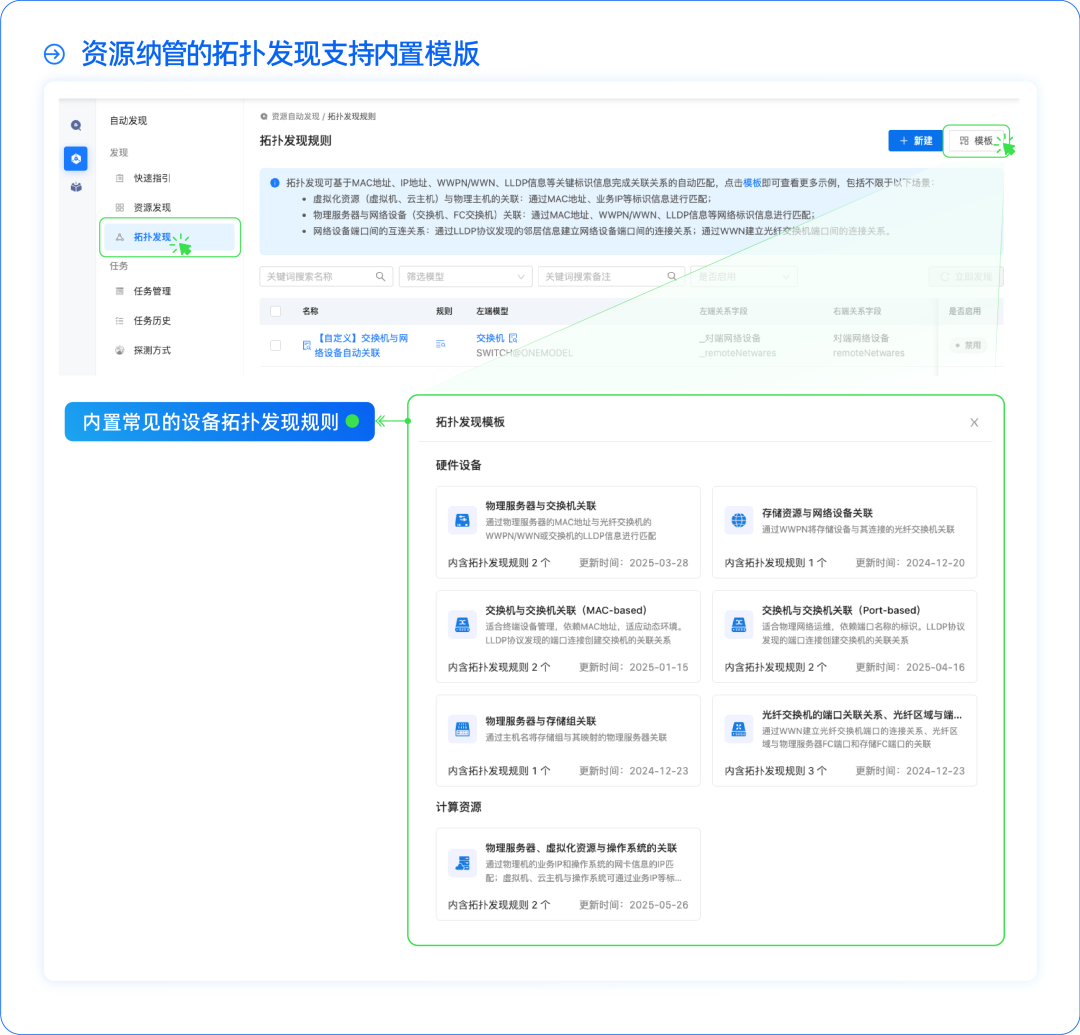Select 任务管理 in the sidebar menu
The width and height of the screenshot is (1080, 1035).
(152, 291)
